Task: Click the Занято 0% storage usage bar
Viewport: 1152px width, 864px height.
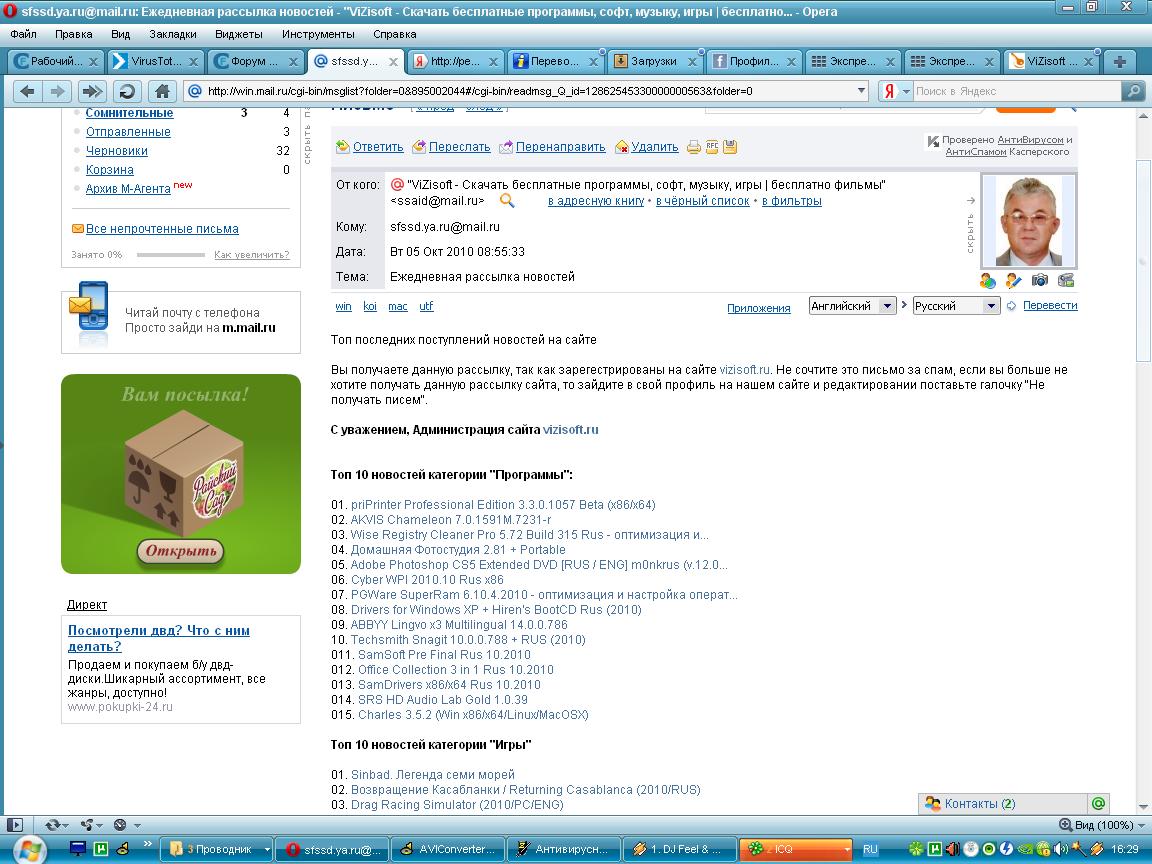Action: [170, 255]
